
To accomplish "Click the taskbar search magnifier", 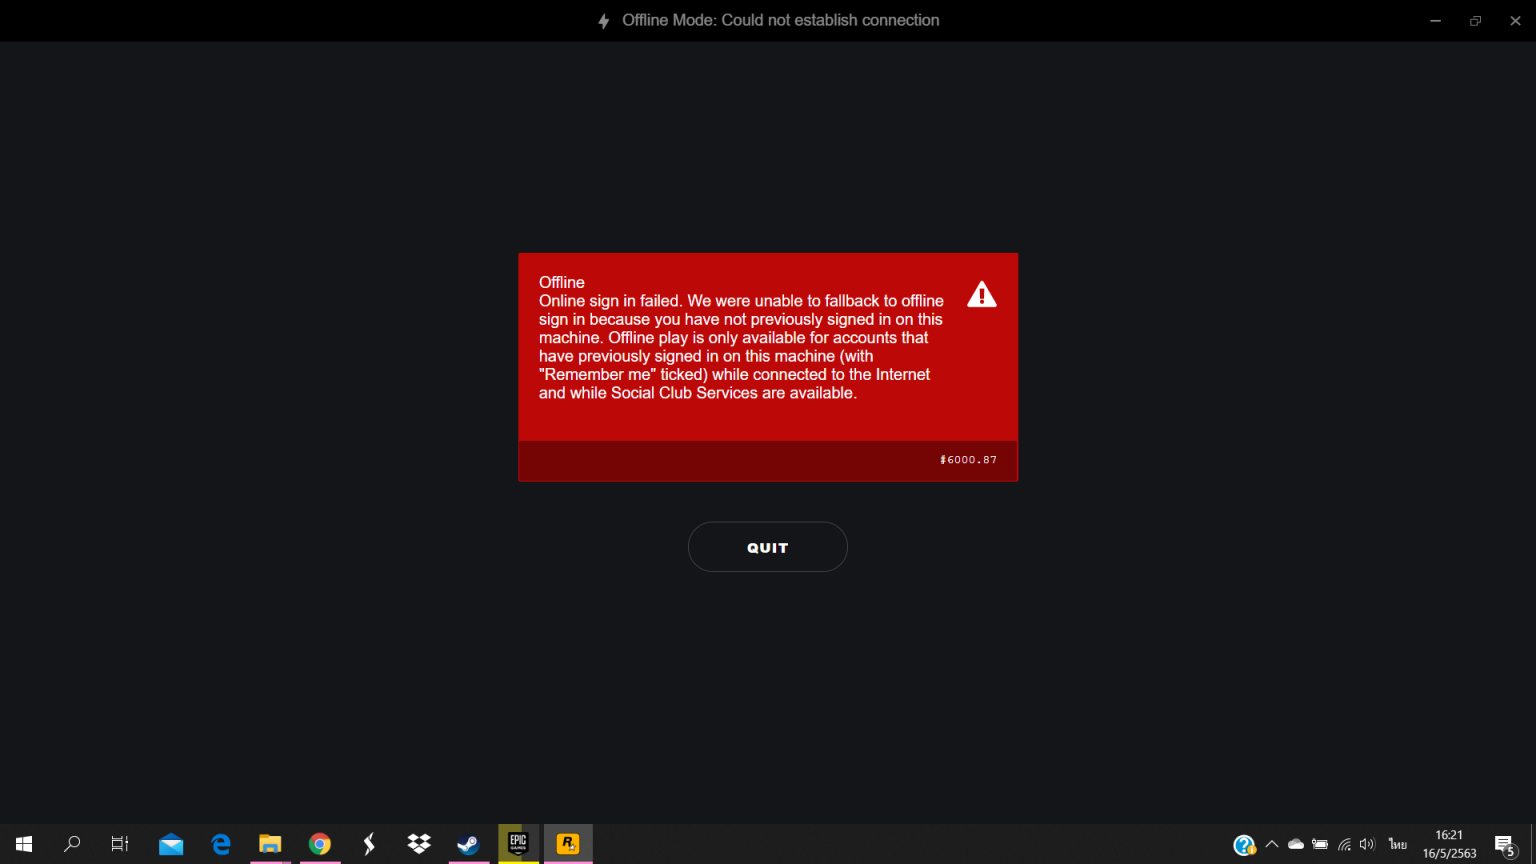I will coord(72,844).
